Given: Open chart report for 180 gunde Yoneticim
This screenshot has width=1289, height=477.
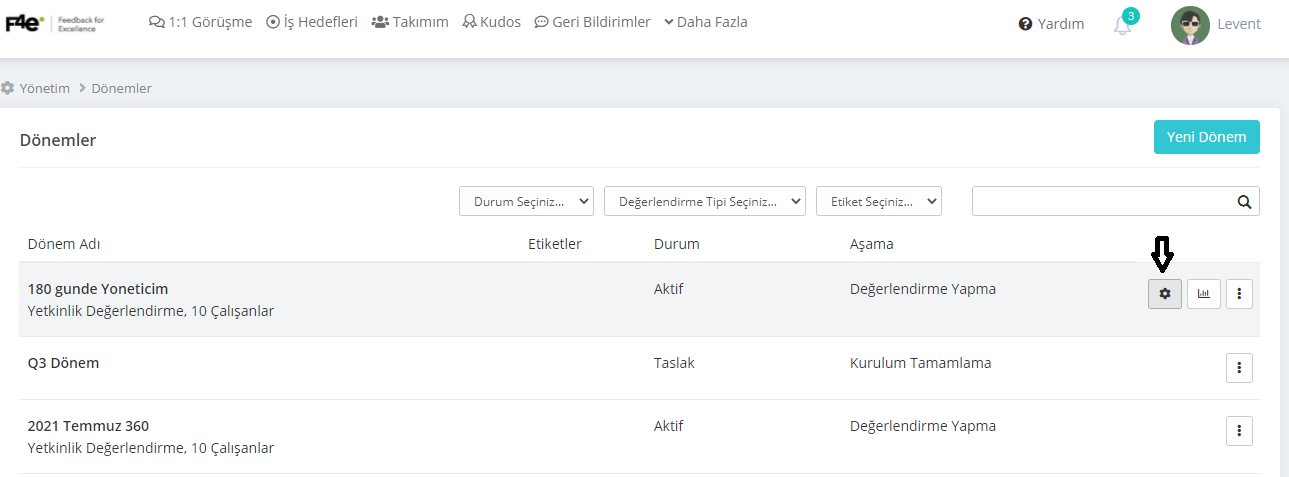Looking at the screenshot, I should coord(1204,294).
